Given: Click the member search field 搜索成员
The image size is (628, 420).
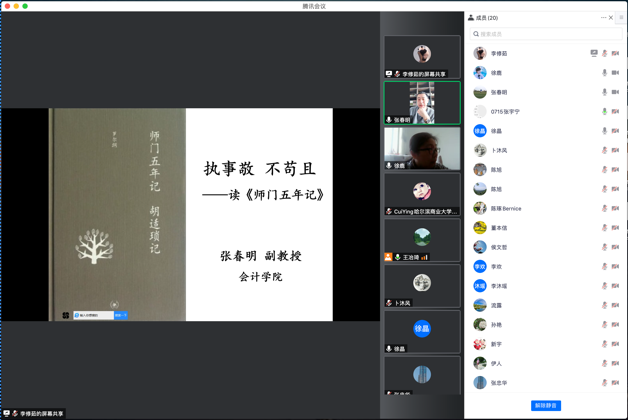Looking at the screenshot, I should coord(545,34).
